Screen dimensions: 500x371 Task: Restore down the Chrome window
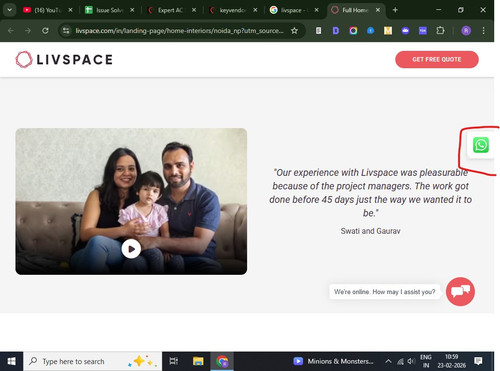tap(461, 10)
